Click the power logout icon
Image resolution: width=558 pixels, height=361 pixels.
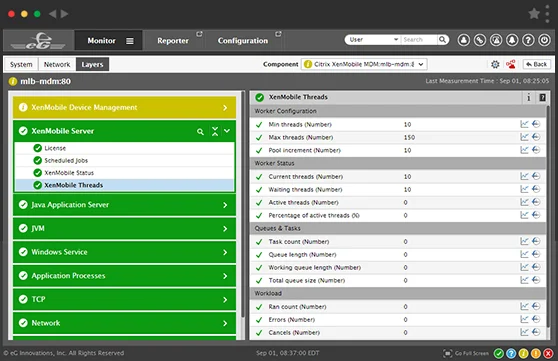544,40
